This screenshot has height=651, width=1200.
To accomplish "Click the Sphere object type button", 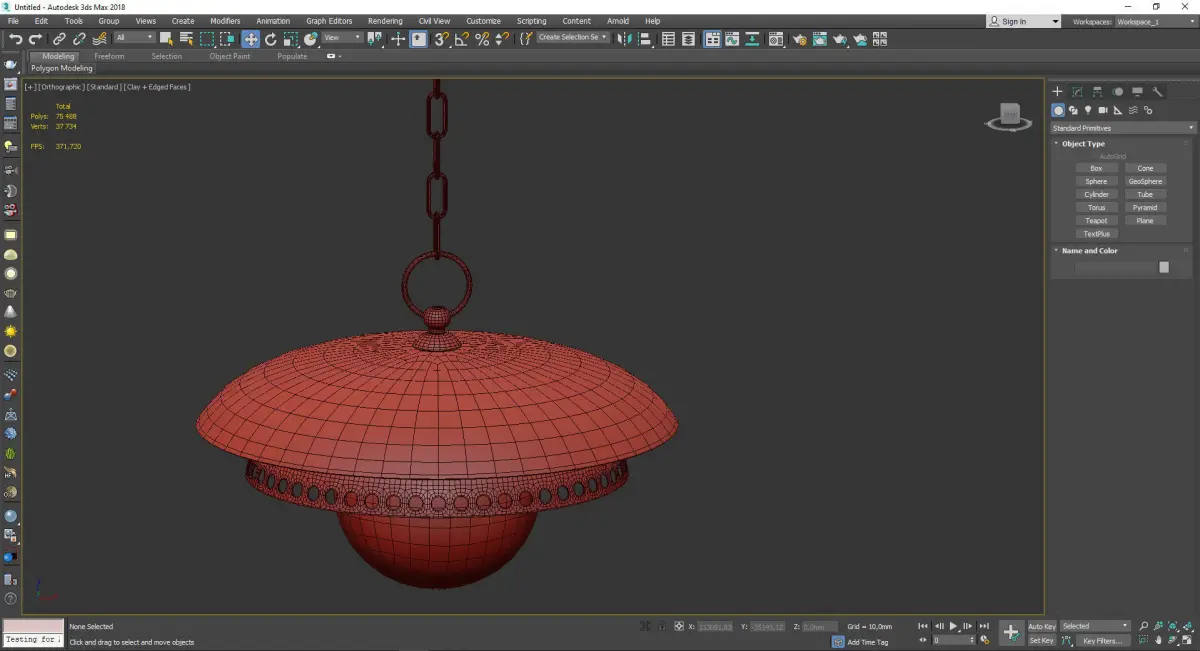I will click(x=1096, y=182).
